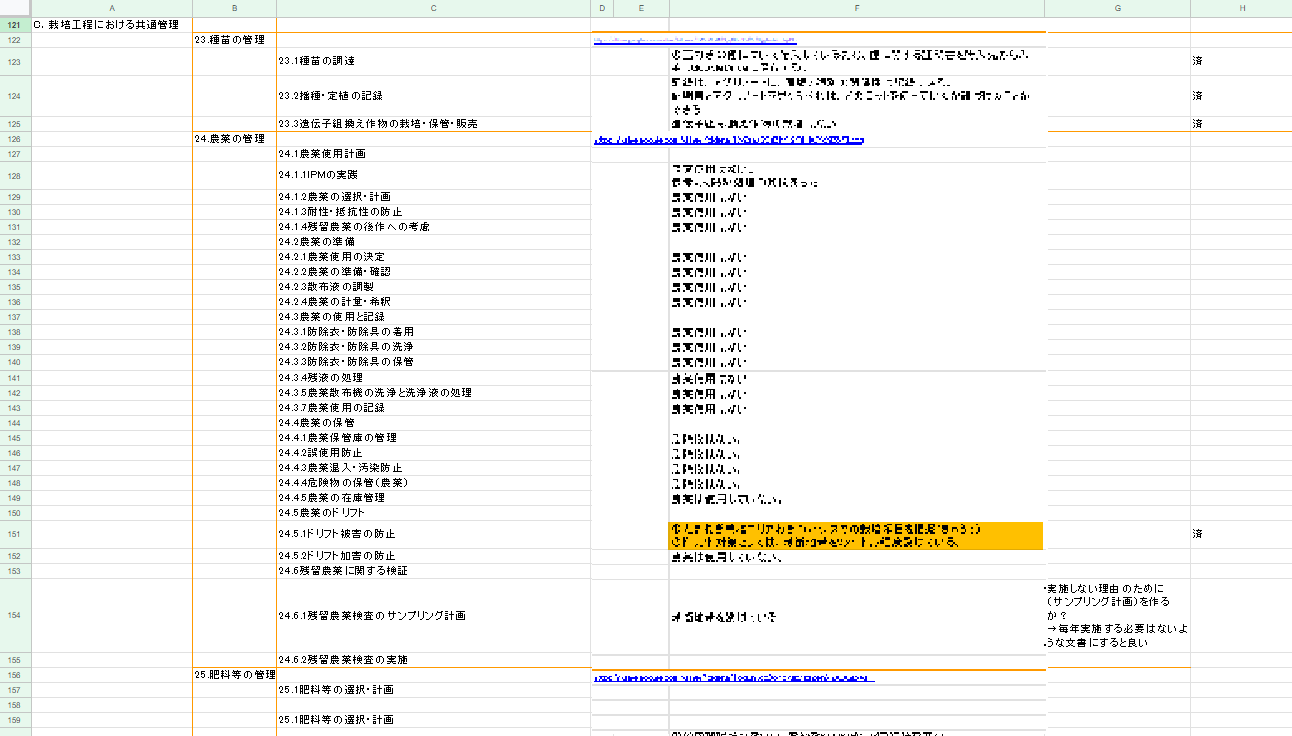This screenshot has height=736, width=1292.
Task: Click cell '25.肥料等の管理'
Action: (235, 675)
